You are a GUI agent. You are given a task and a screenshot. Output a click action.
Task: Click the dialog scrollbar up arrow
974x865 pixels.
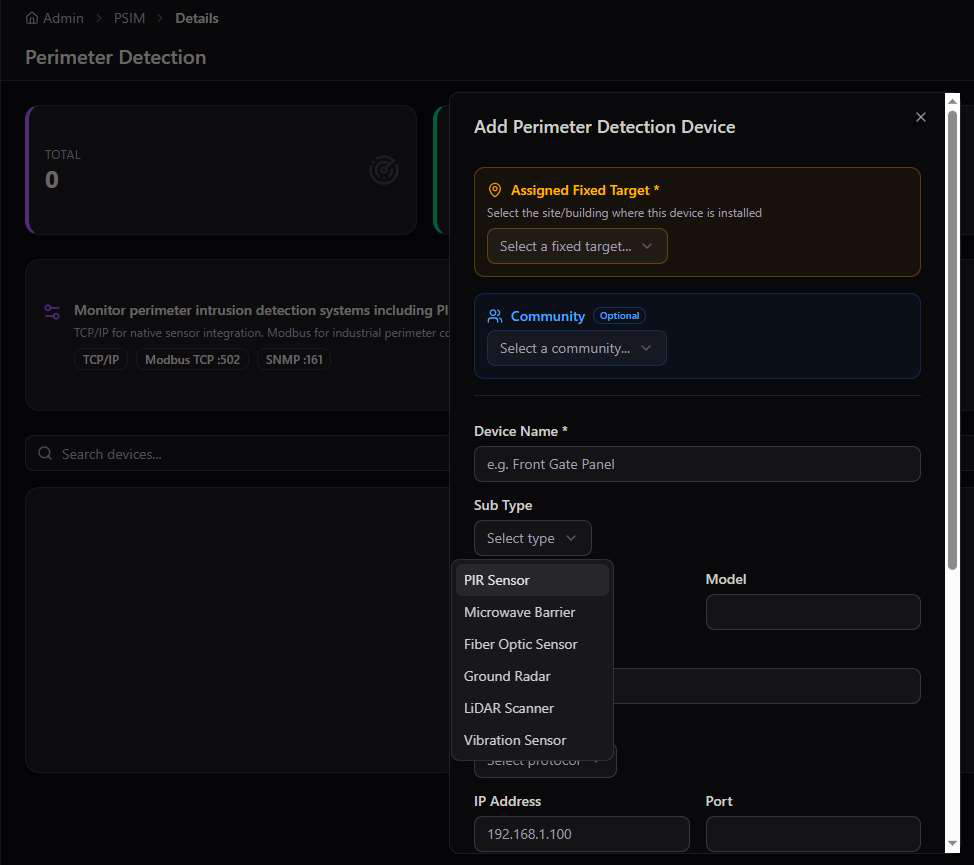pos(952,101)
